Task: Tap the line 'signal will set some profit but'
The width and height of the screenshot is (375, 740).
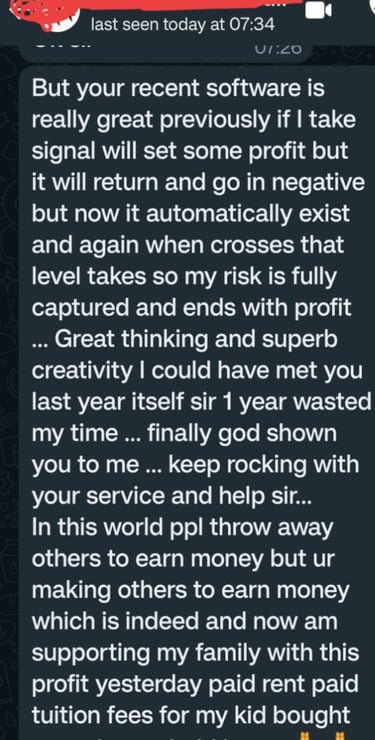Action: tap(190, 151)
